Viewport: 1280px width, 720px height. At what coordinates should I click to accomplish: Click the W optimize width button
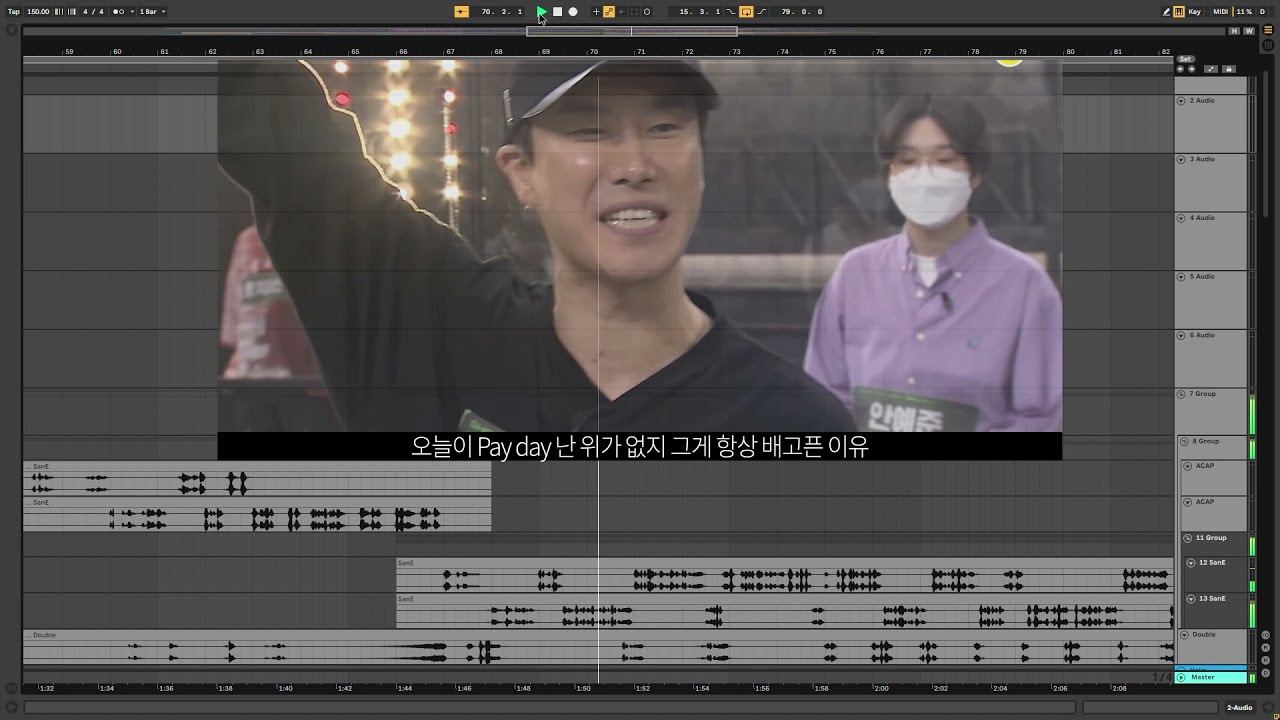(x=1249, y=31)
